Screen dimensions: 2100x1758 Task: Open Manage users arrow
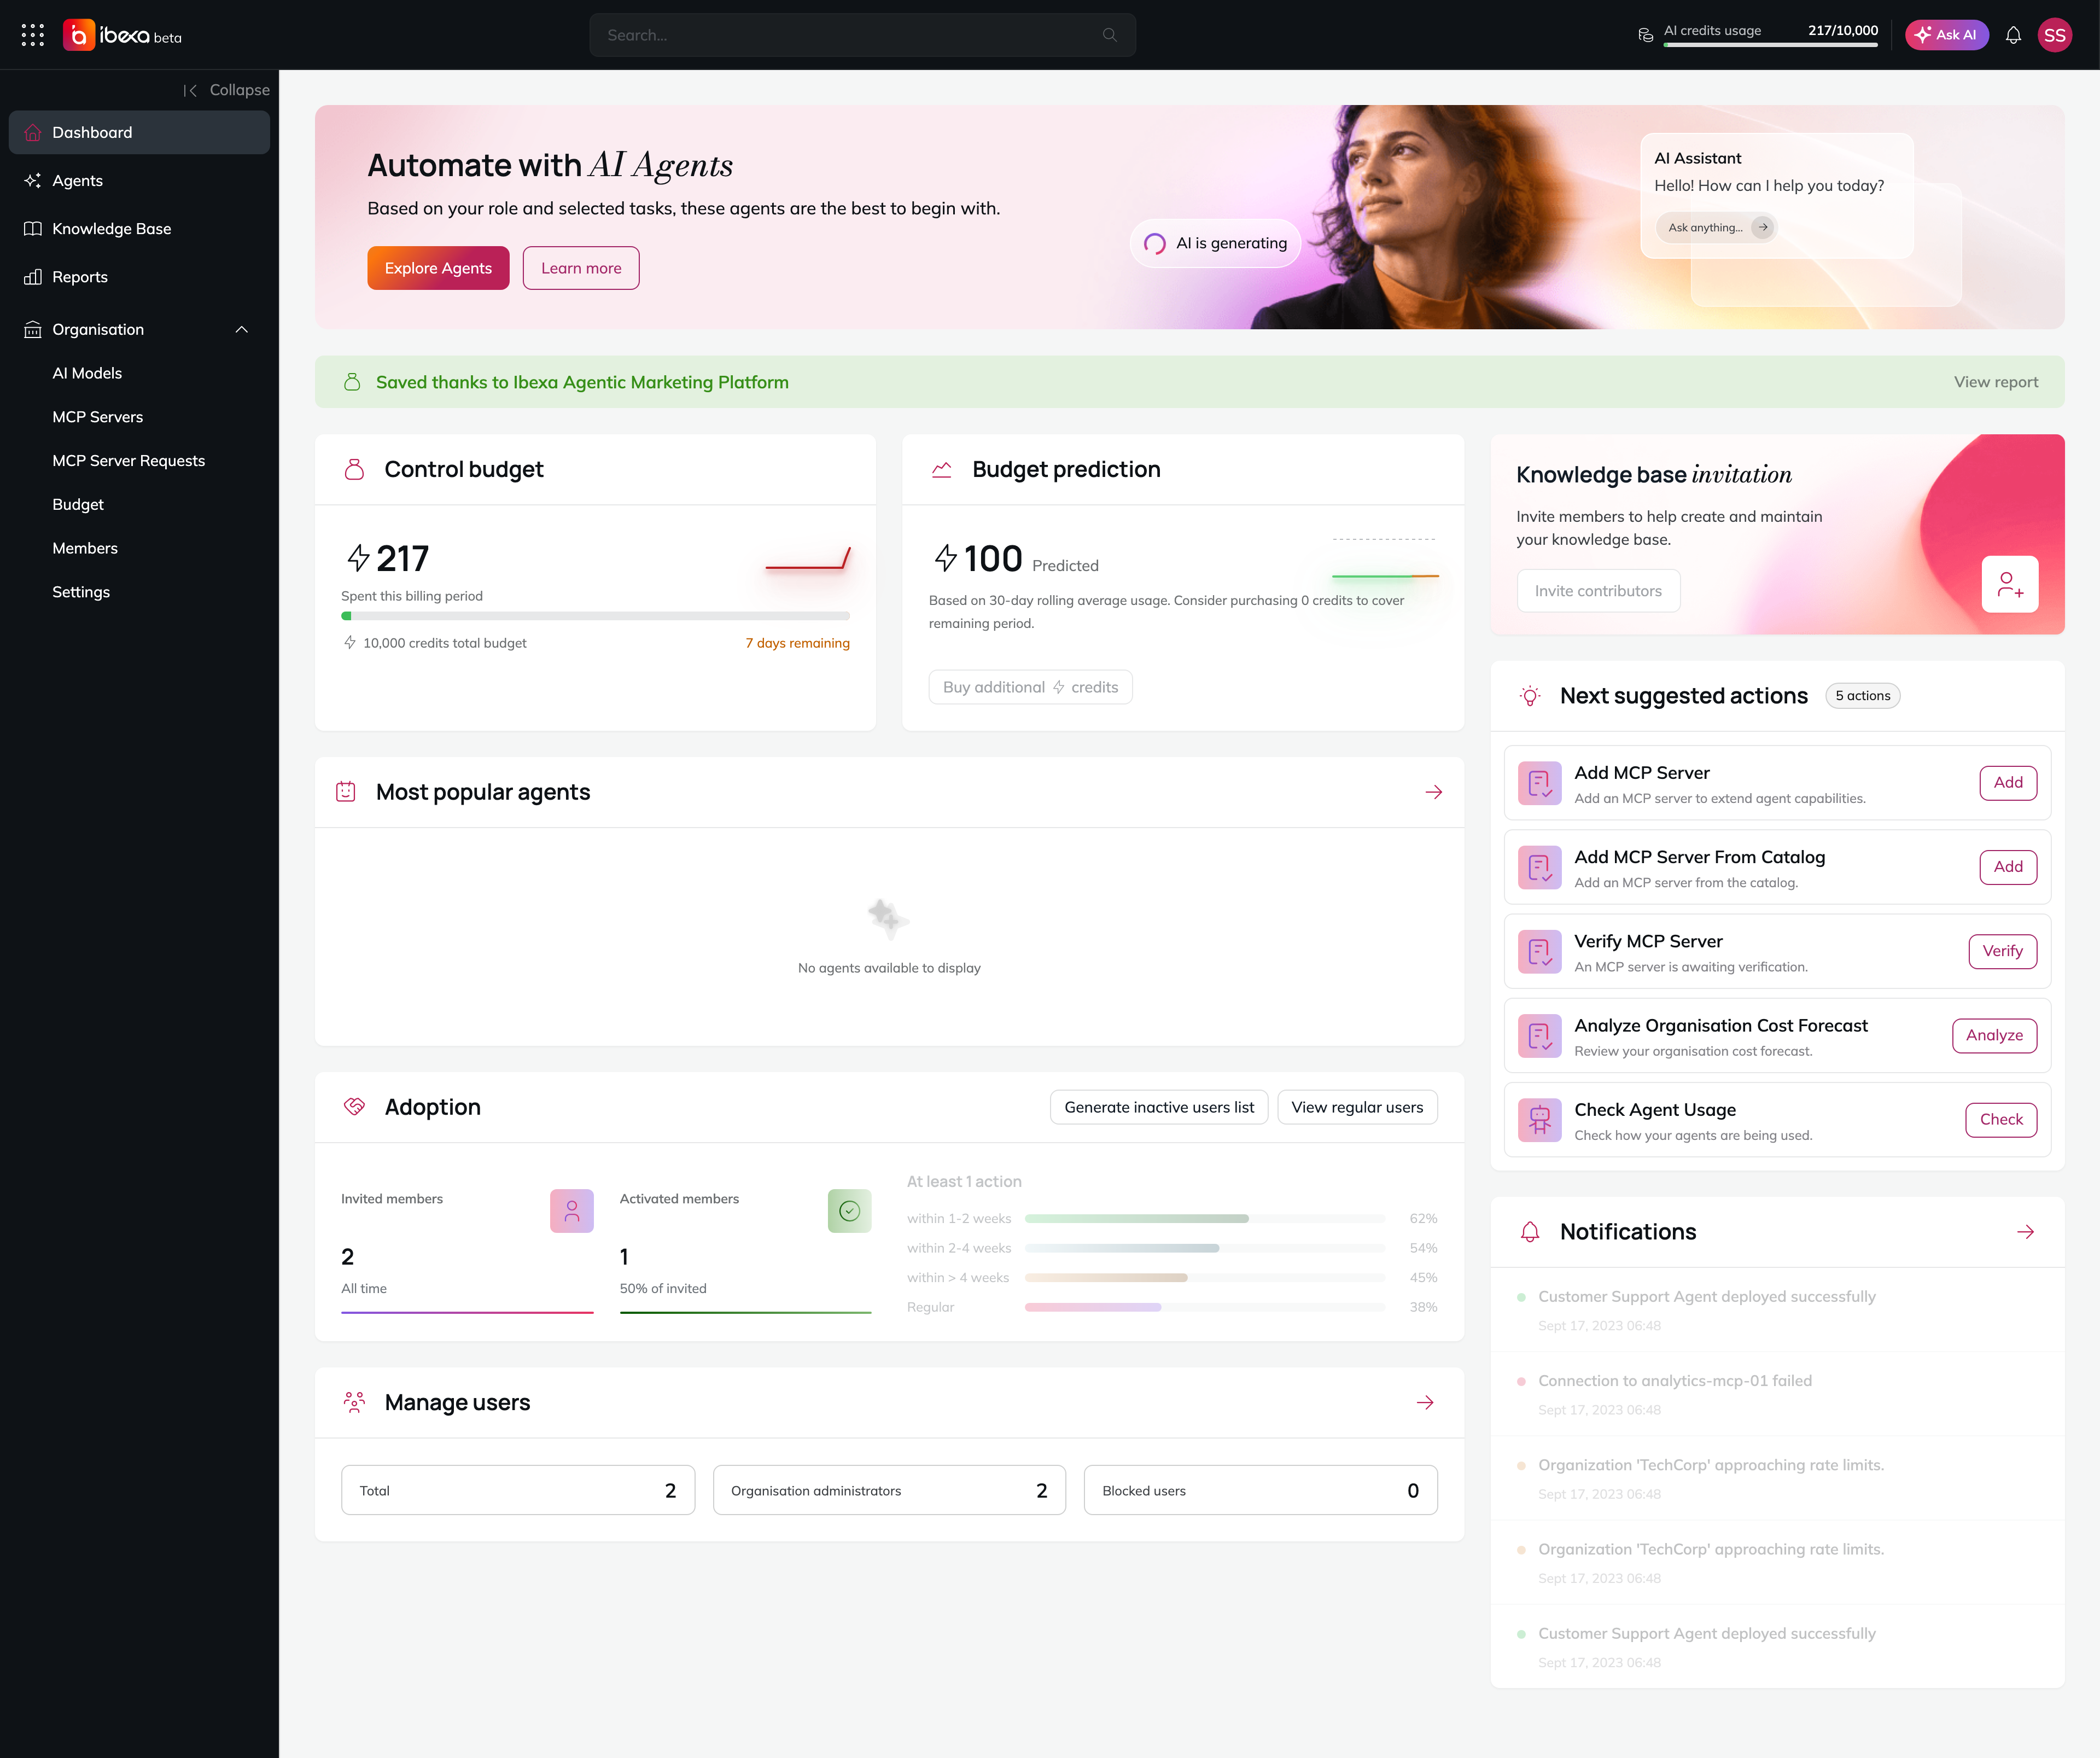point(1425,1403)
